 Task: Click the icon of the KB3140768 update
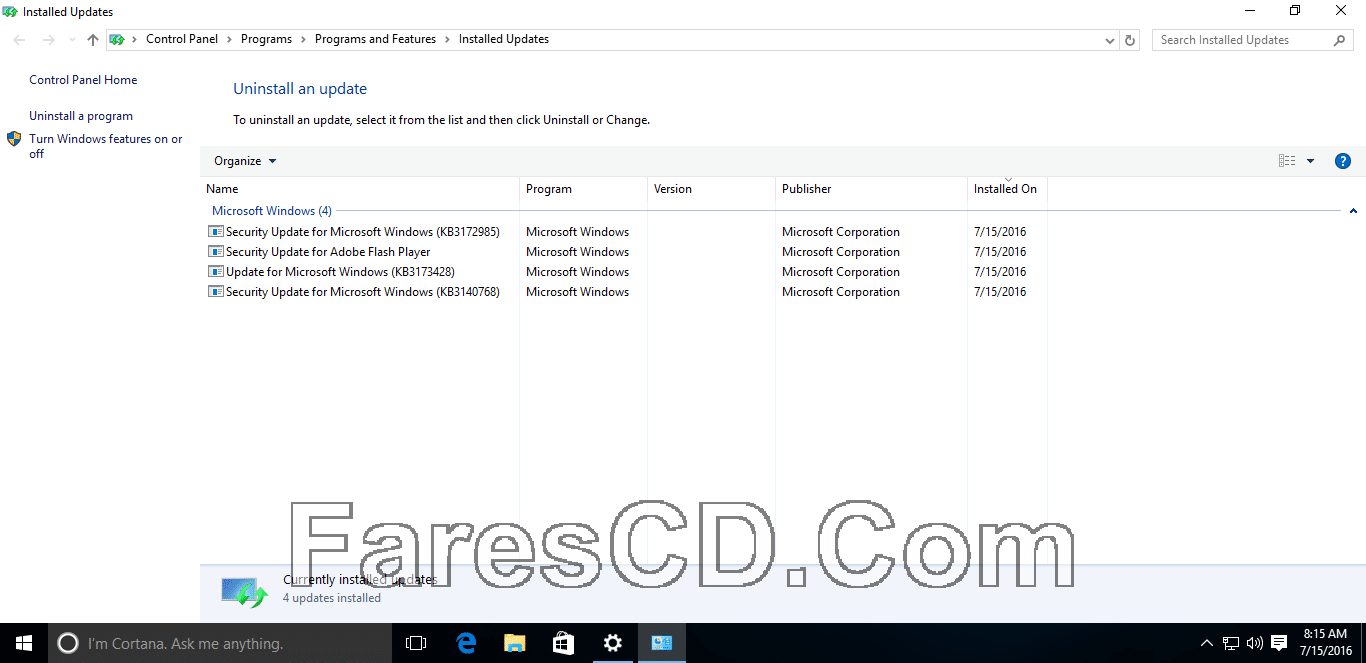click(215, 291)
